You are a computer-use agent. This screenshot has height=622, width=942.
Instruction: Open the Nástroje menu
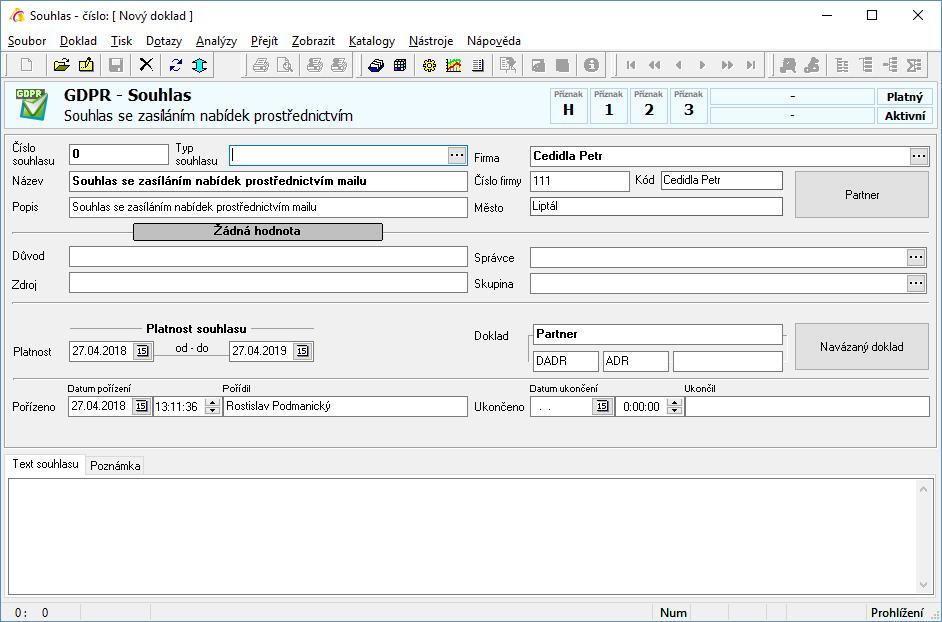(431, 41)
